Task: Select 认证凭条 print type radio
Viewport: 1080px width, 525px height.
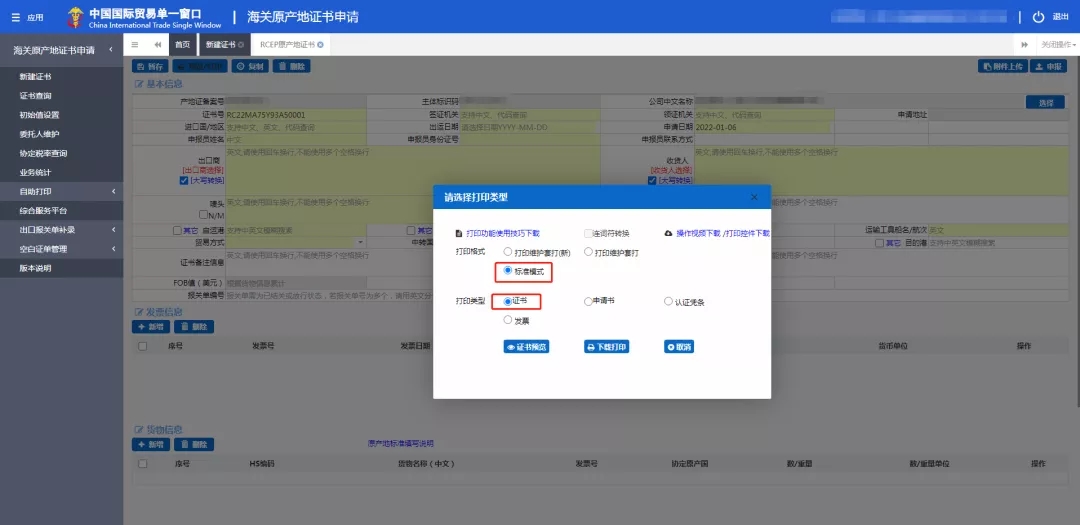Action: pos(669,301)
